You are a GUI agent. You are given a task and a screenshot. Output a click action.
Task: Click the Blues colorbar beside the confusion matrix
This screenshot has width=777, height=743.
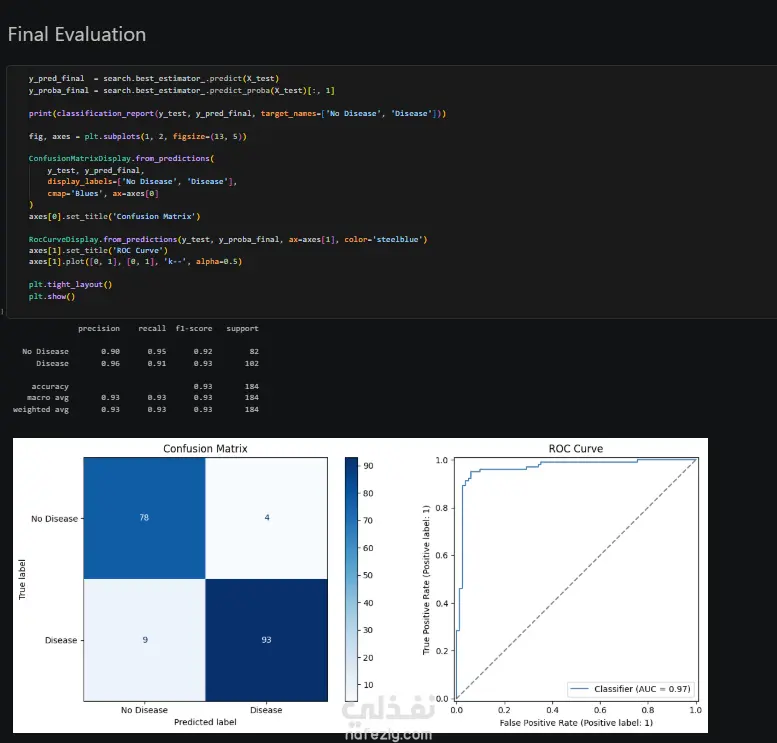pos(351,579)
